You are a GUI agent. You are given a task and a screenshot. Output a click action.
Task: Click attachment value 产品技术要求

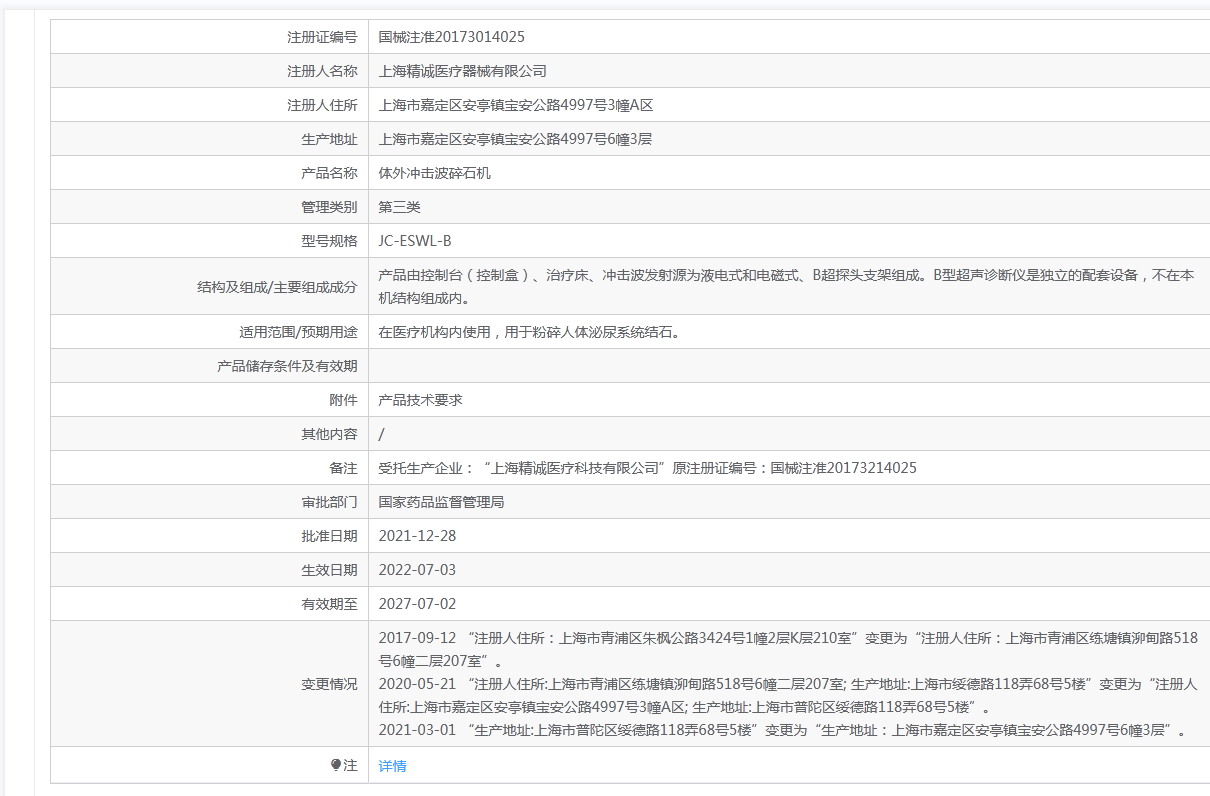click(x=420, y=400)
